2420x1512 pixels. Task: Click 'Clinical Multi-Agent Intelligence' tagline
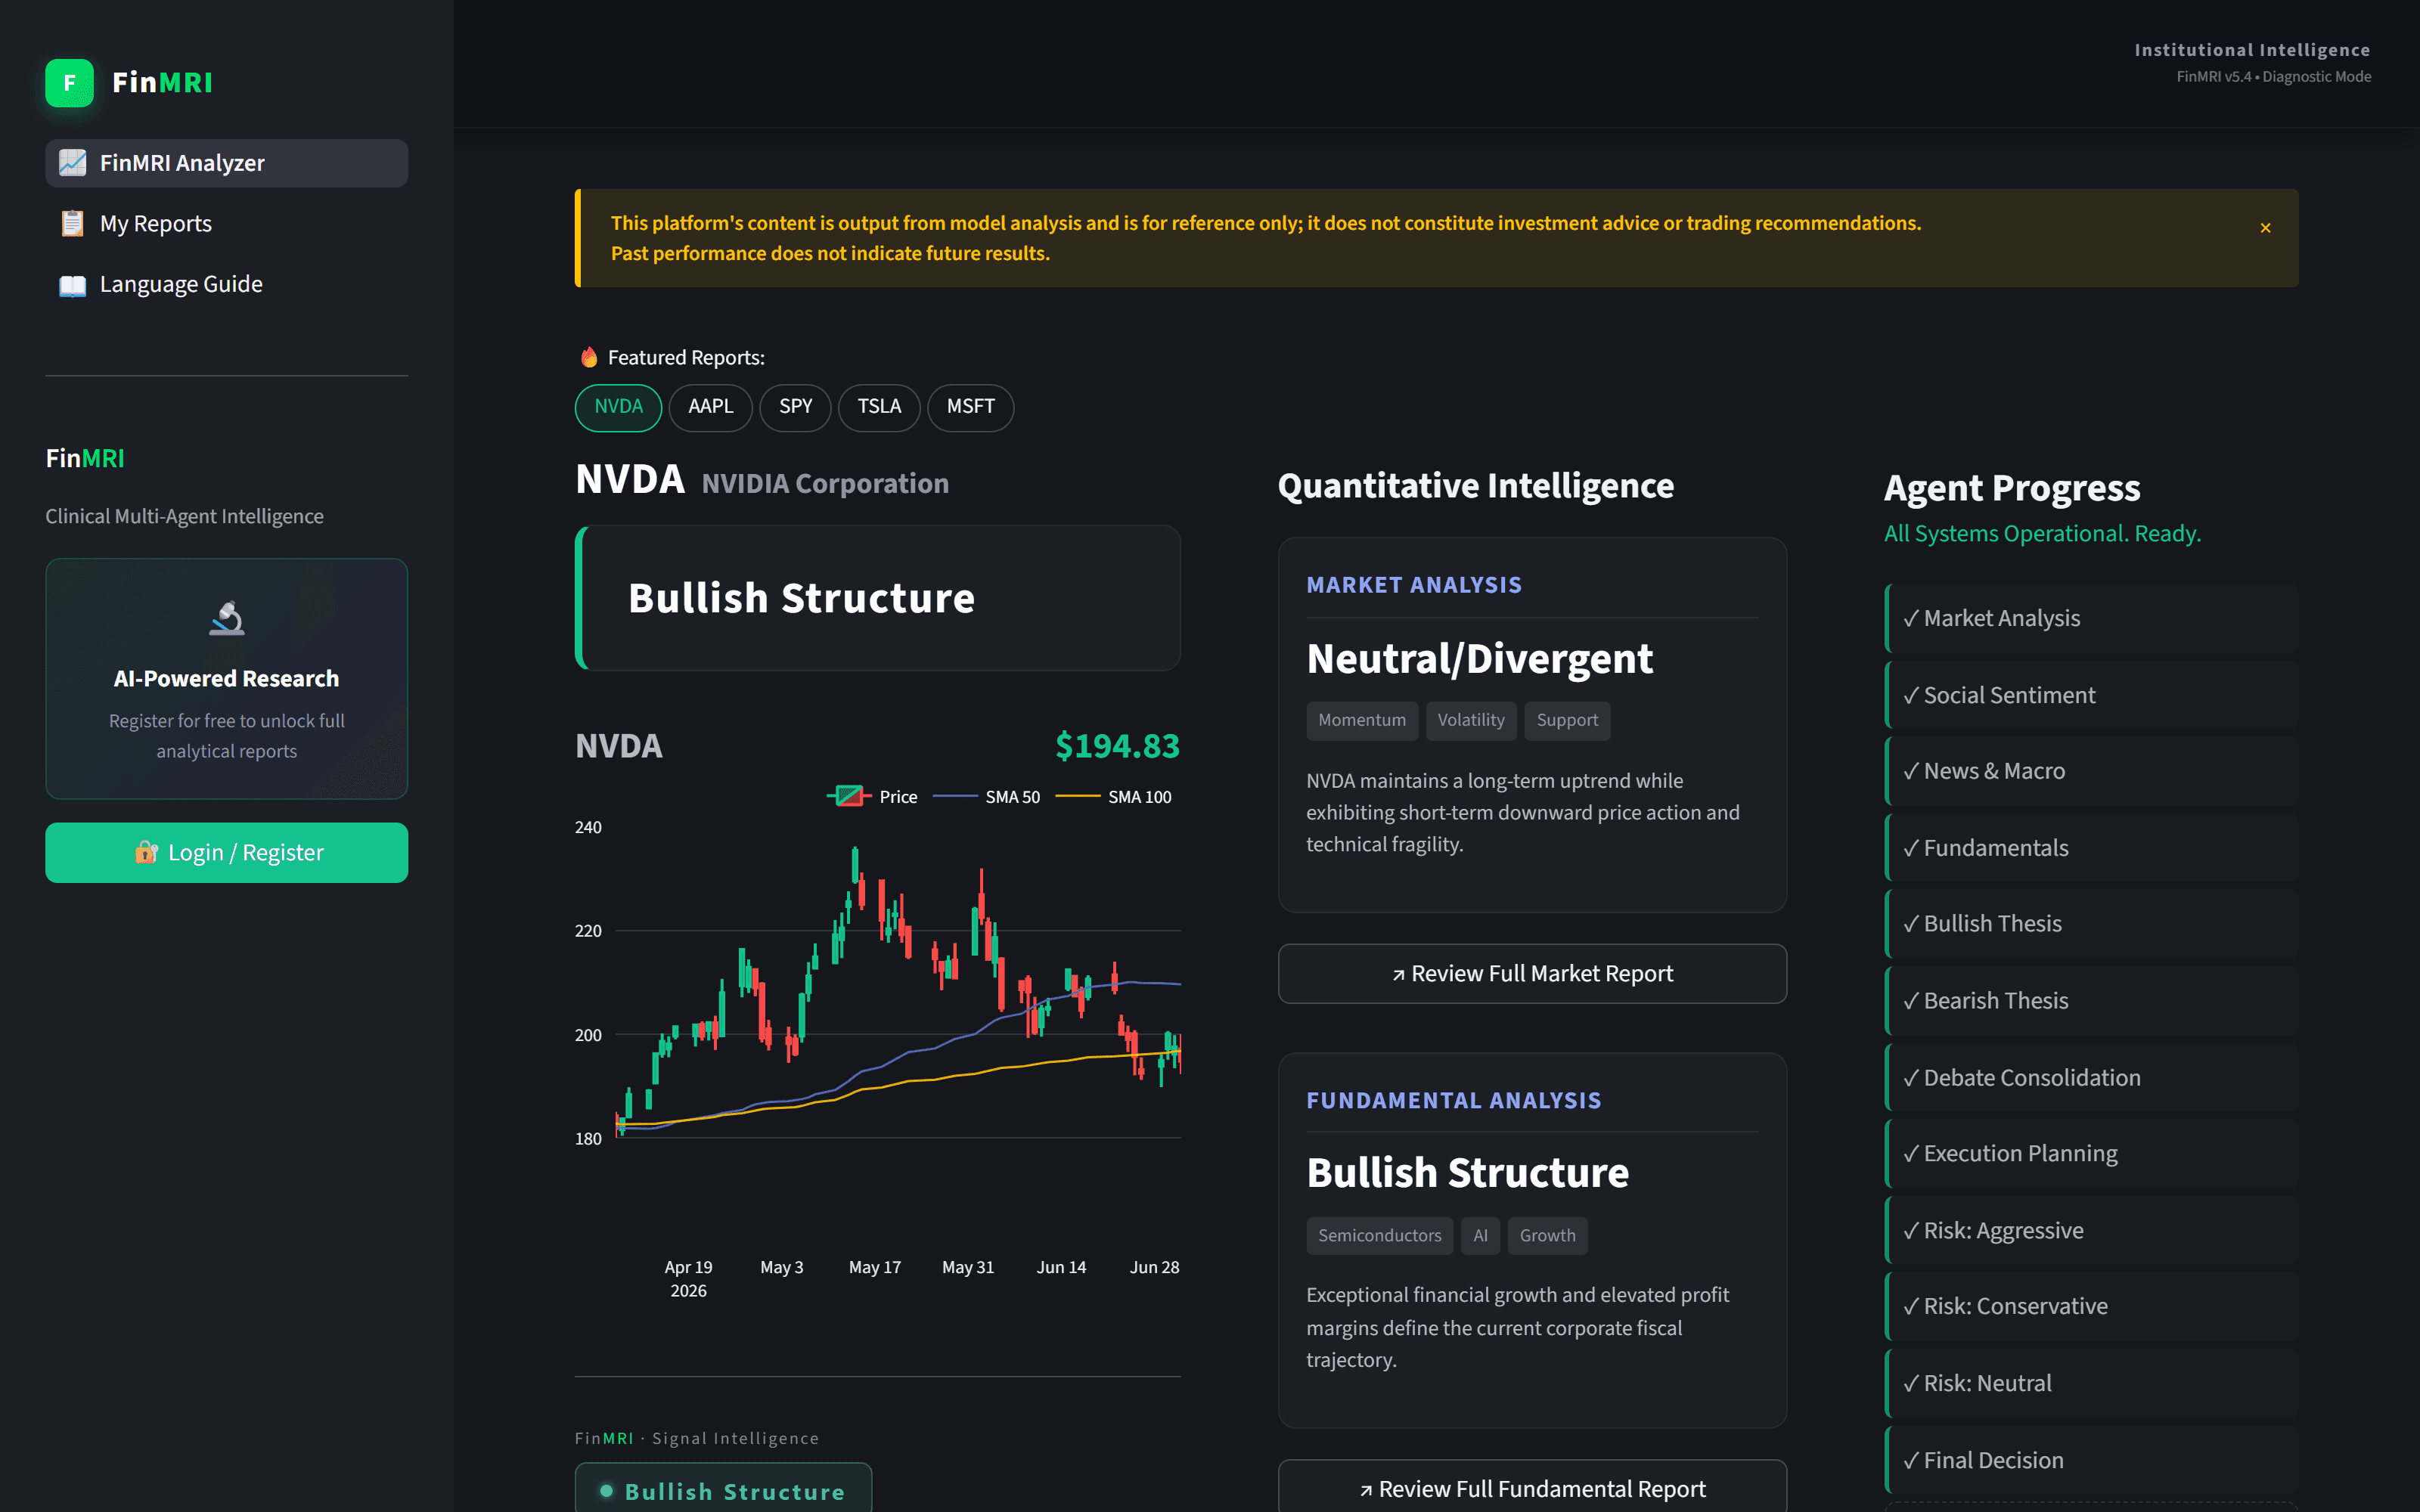[184, 517]
